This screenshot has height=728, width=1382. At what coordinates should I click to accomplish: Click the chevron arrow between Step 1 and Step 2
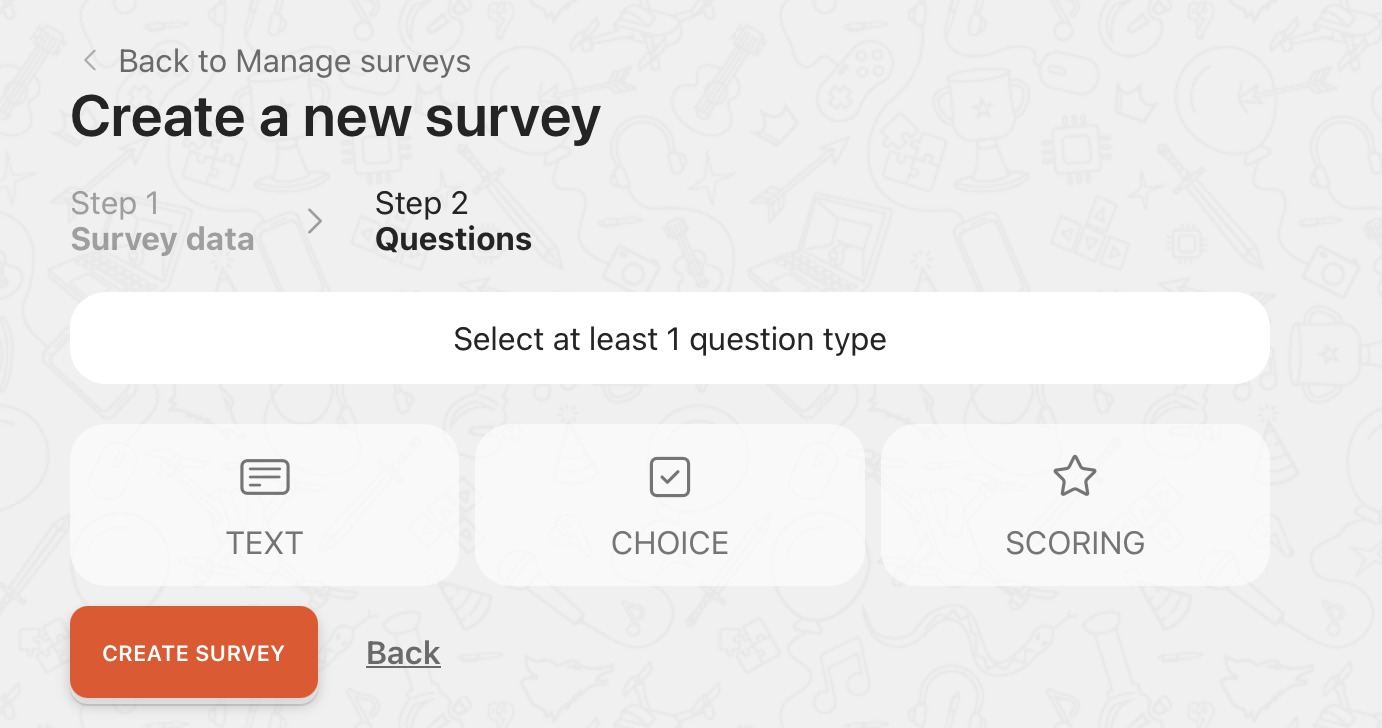(x=315, y=221)
